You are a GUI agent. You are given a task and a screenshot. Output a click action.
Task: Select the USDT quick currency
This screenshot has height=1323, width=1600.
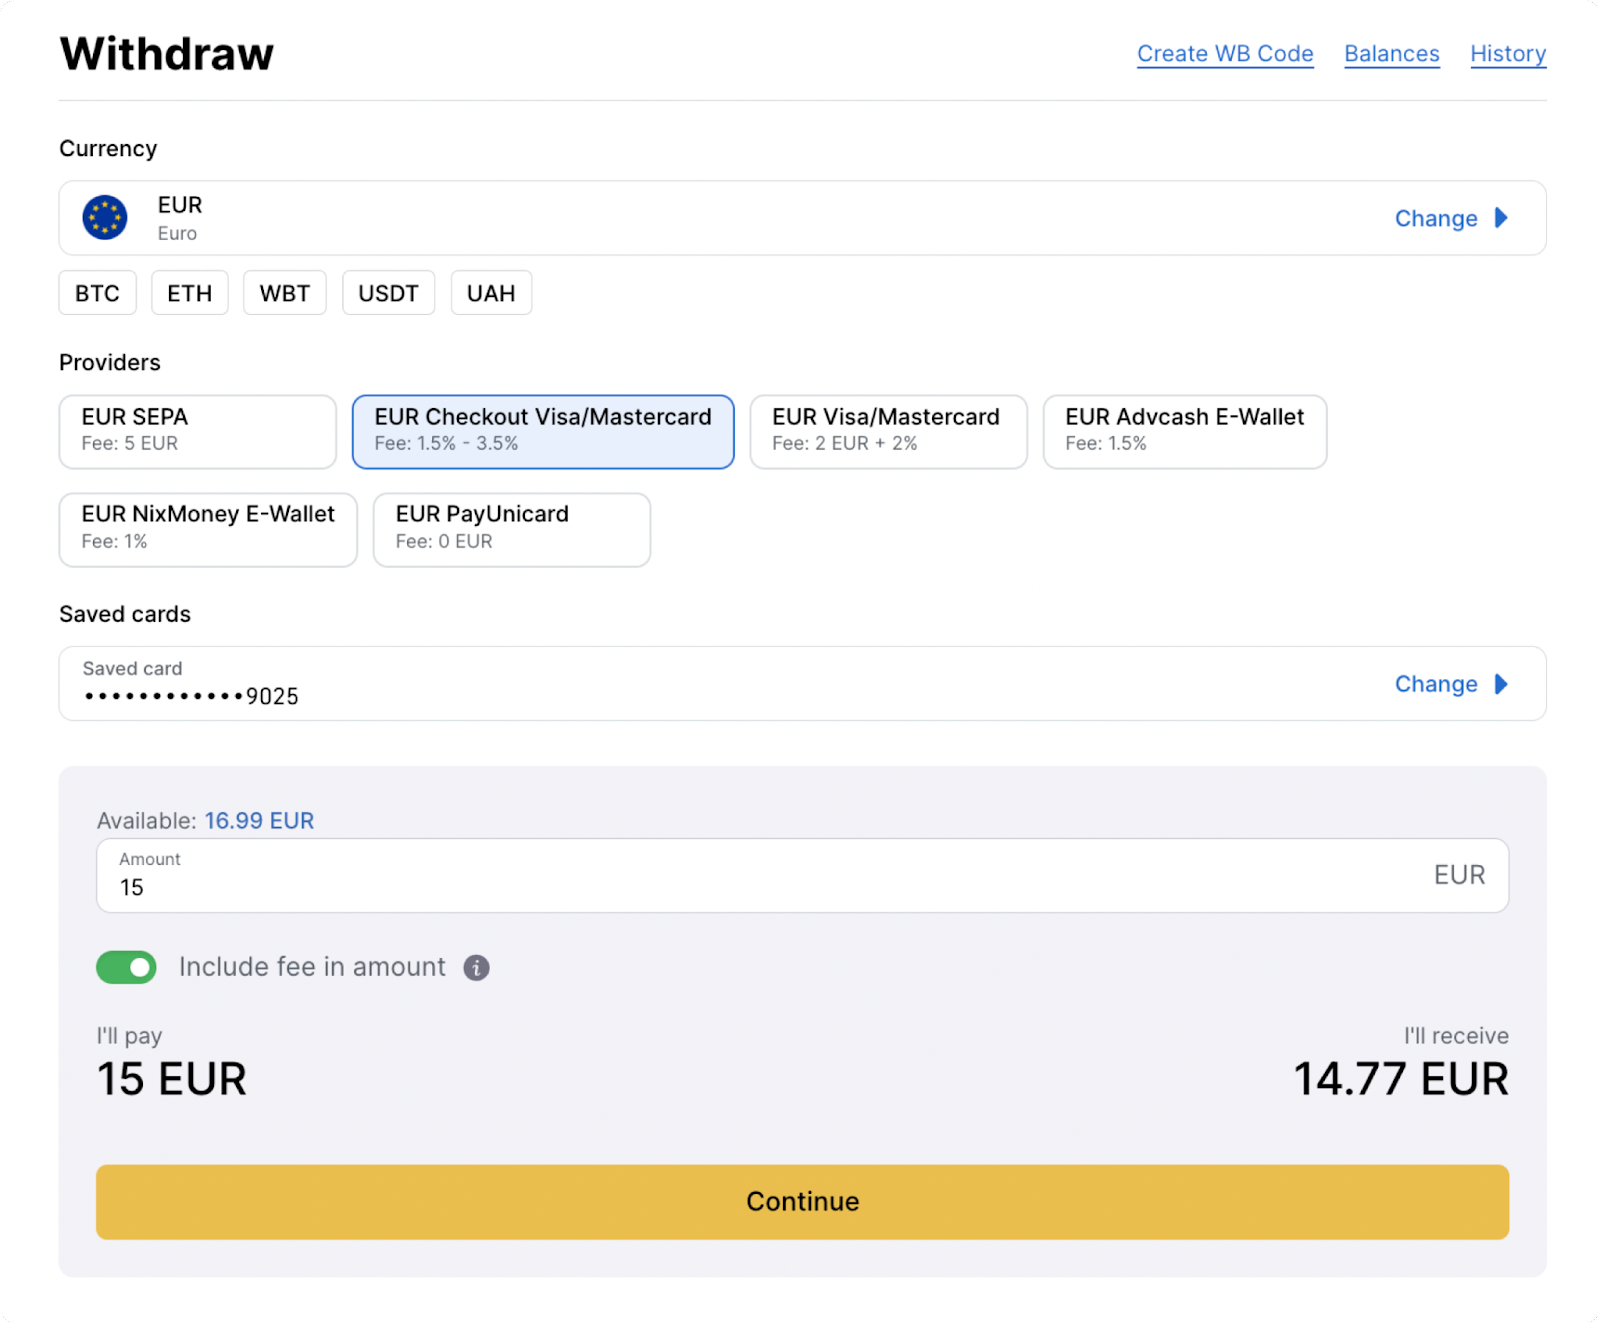point(389,293)
